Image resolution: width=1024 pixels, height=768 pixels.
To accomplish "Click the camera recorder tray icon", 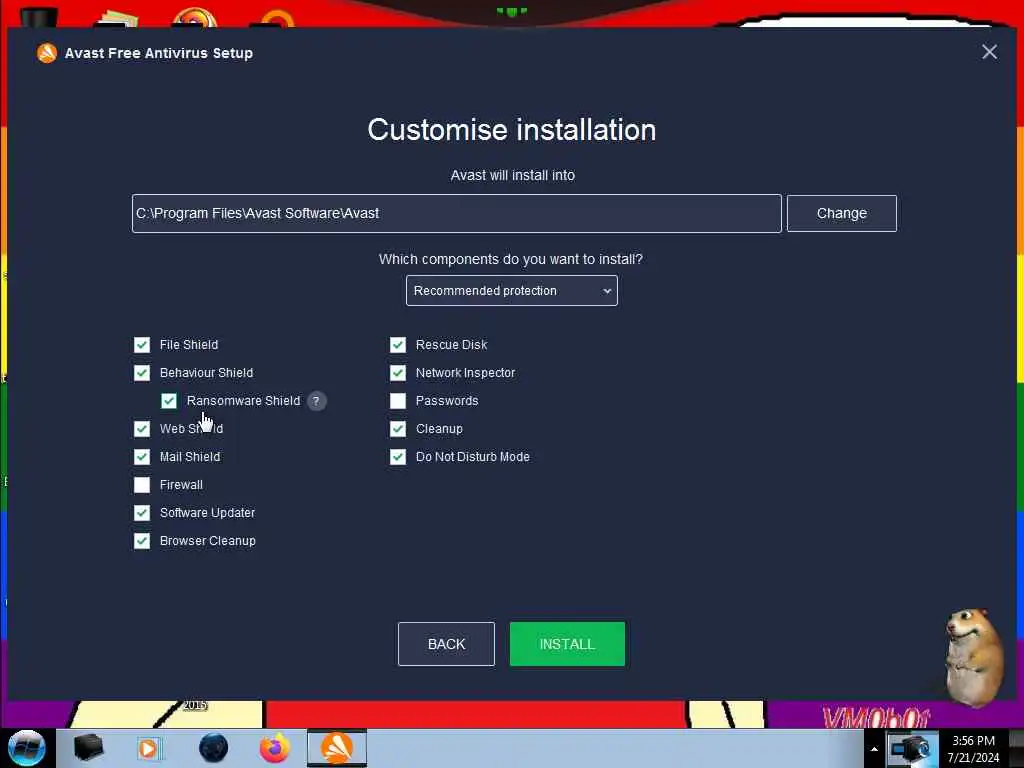I will pos(911,748).
